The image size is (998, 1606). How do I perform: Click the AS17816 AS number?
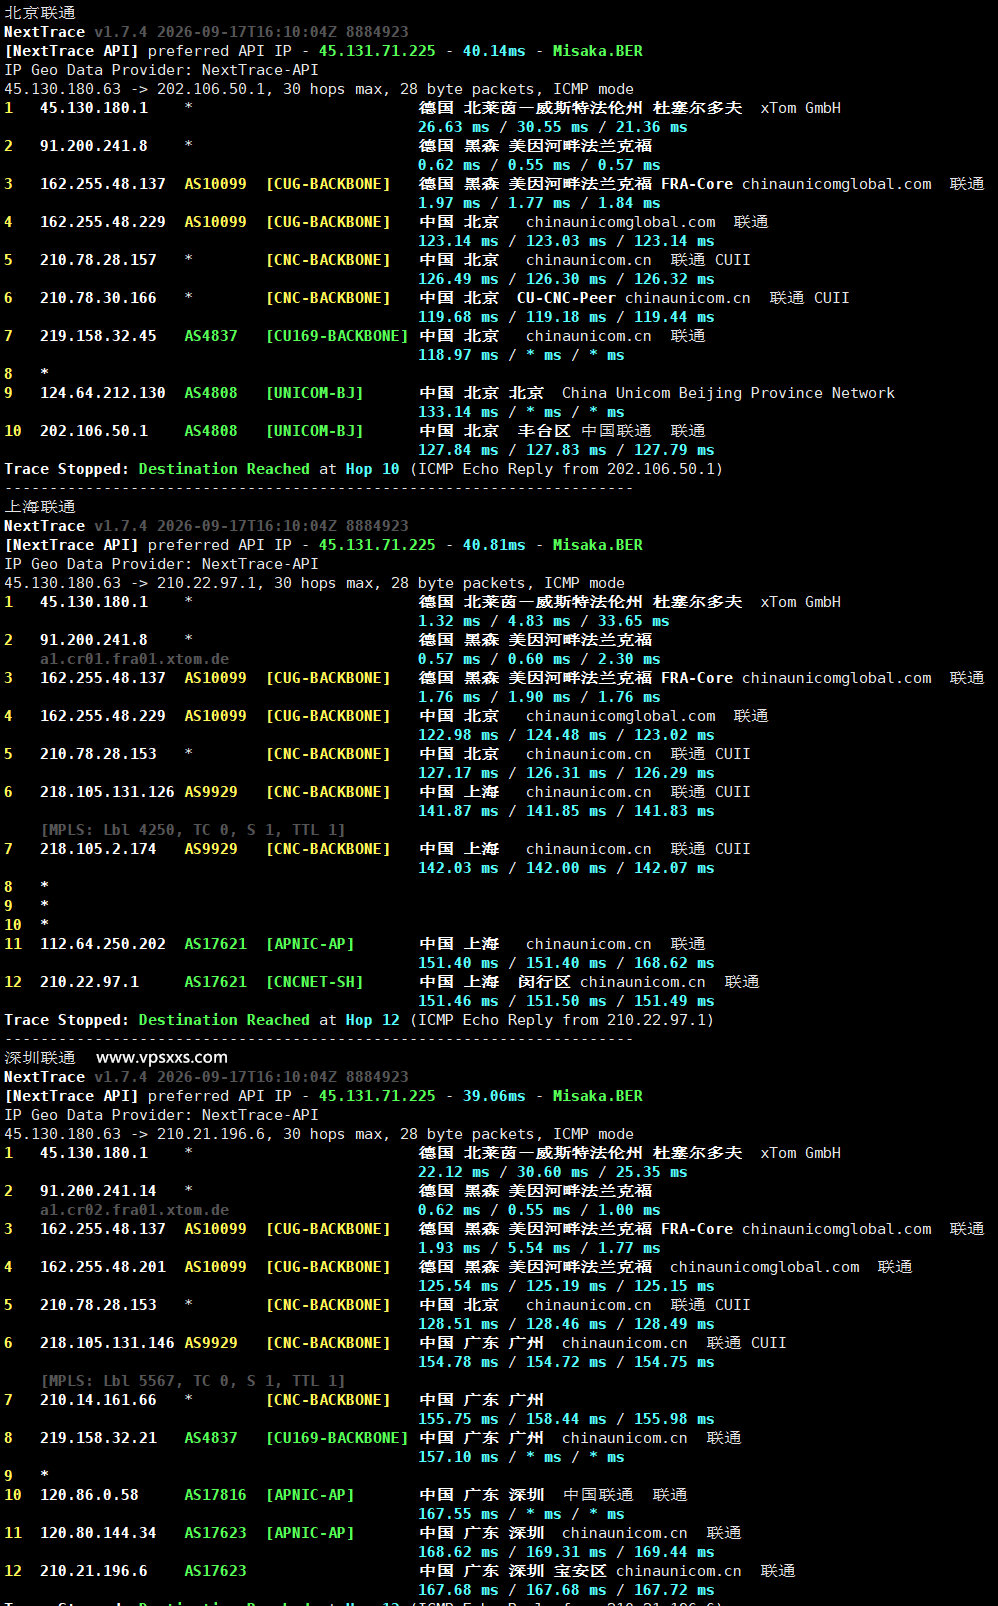215,1495
